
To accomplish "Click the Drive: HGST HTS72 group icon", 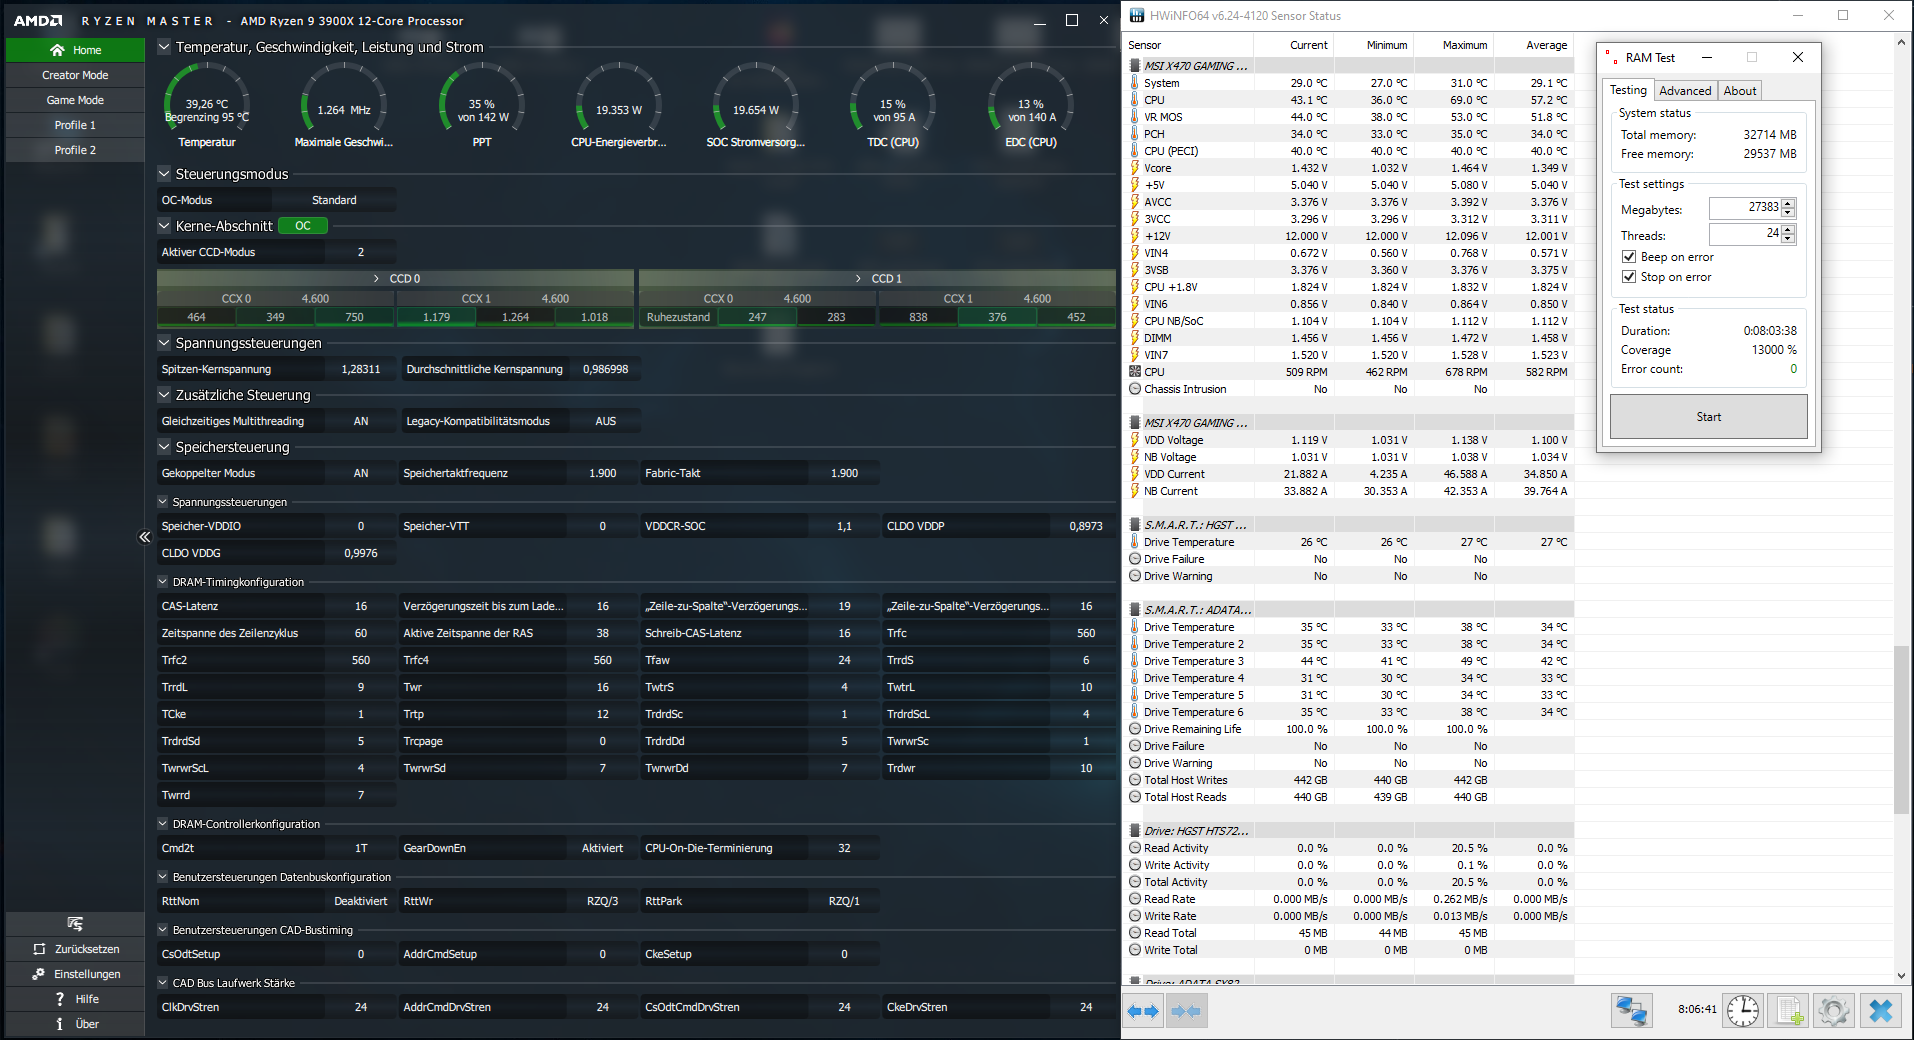I will click(x=1135, y=831).
